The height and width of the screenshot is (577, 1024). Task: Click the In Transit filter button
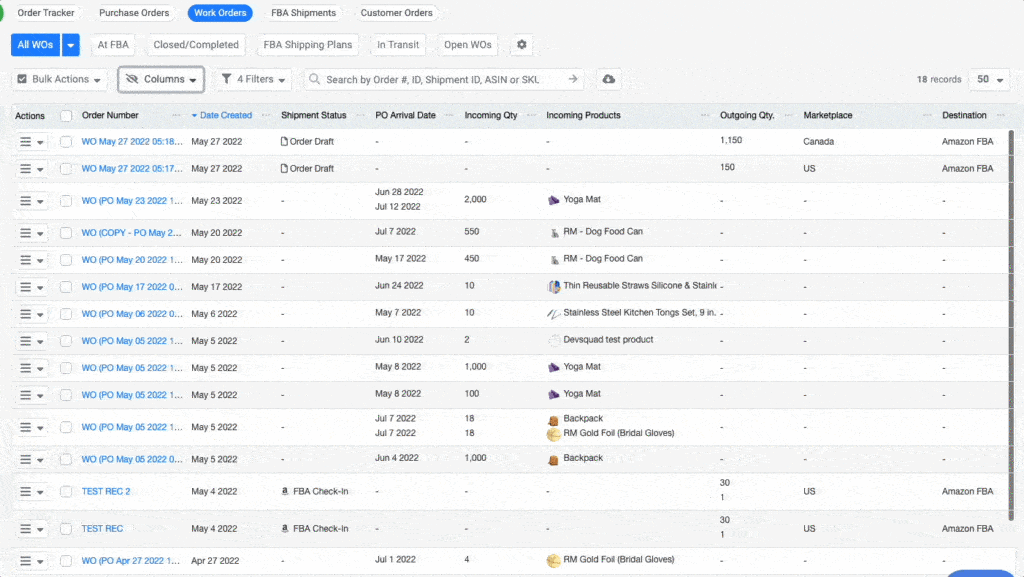pos(398,45)
